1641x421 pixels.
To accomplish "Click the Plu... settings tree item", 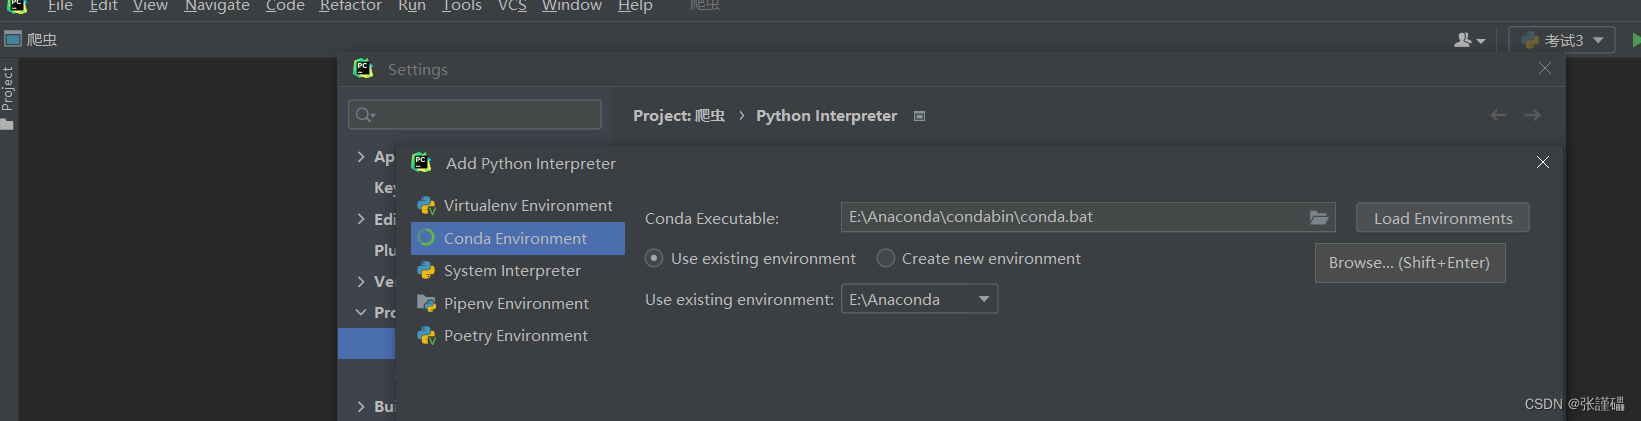I will [385, 250].
